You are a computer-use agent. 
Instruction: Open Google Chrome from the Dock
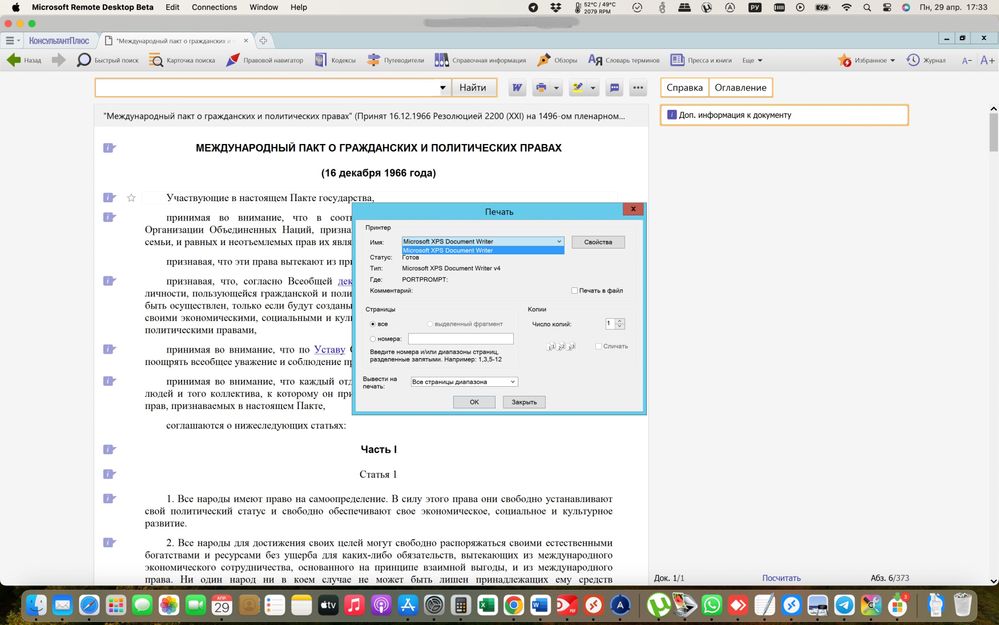513,605
